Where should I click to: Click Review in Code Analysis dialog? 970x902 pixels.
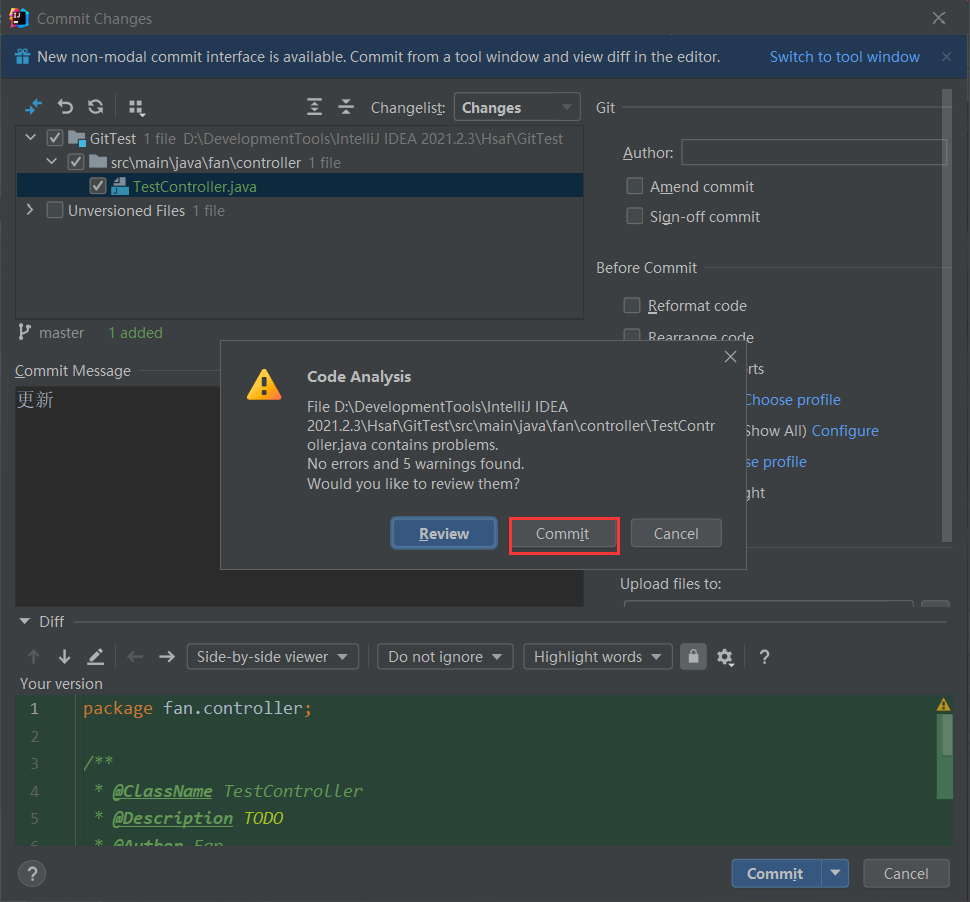(x=444, y=533)
